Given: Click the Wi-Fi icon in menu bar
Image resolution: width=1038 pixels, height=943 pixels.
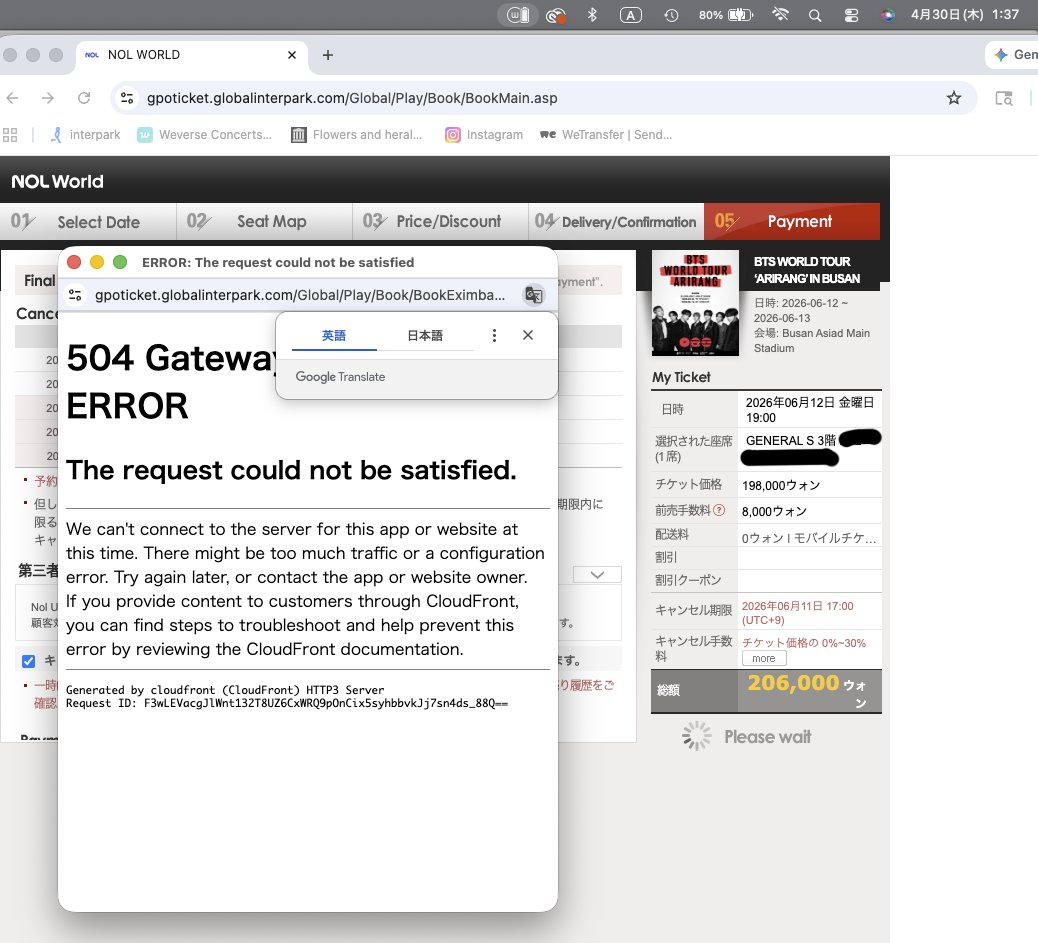Looking at the screenshot, I should (780, 15).
